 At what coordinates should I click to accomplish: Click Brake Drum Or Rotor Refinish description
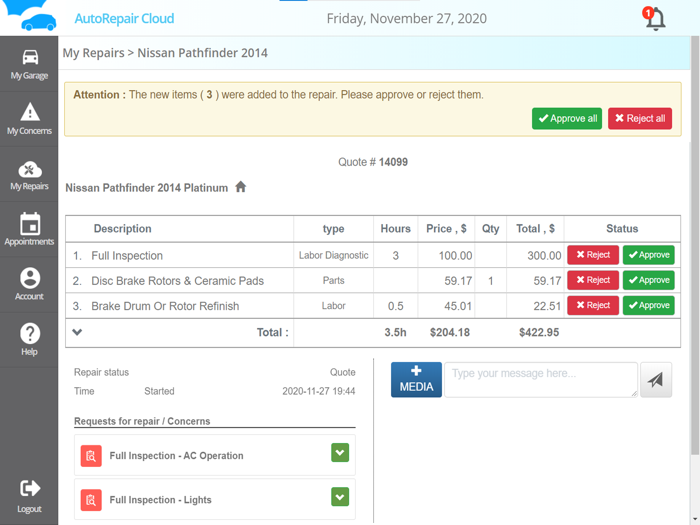coord(165,306)
